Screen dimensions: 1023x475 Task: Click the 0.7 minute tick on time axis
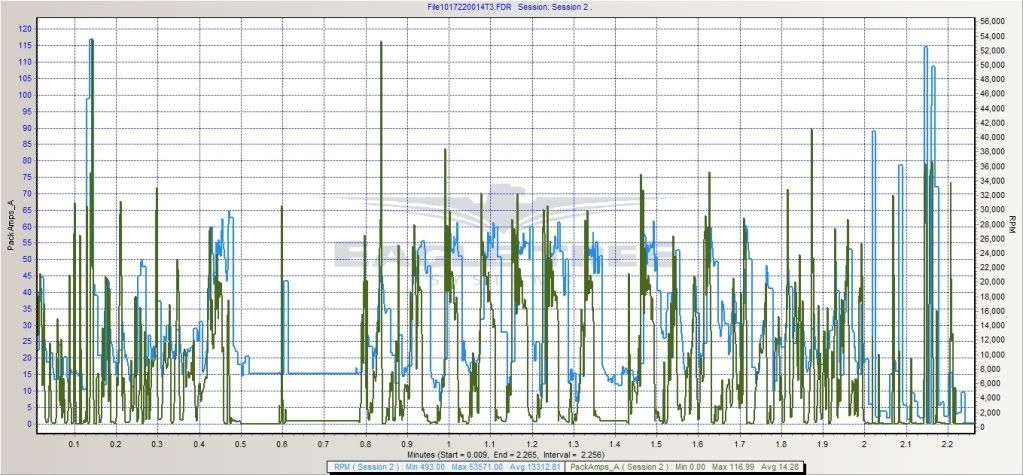(322, 443)
